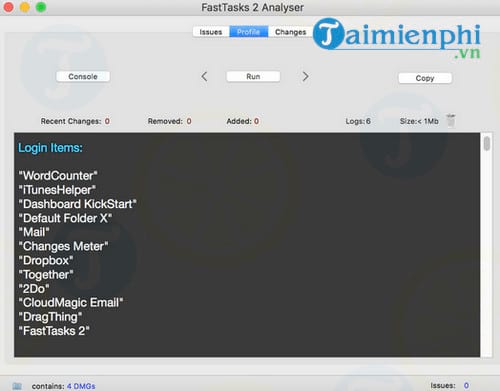Copy the log with Copy button

(425, 78)
